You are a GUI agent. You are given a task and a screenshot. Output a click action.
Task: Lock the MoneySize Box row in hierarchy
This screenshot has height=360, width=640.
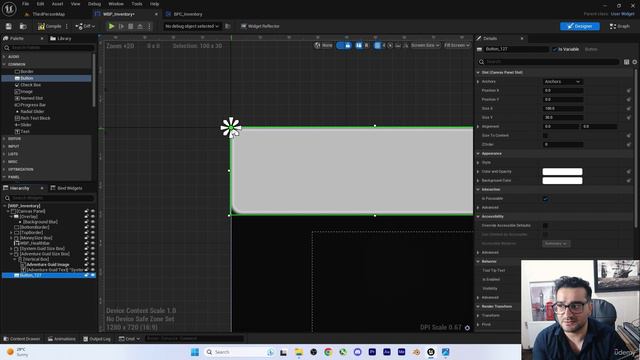[87, 238]
